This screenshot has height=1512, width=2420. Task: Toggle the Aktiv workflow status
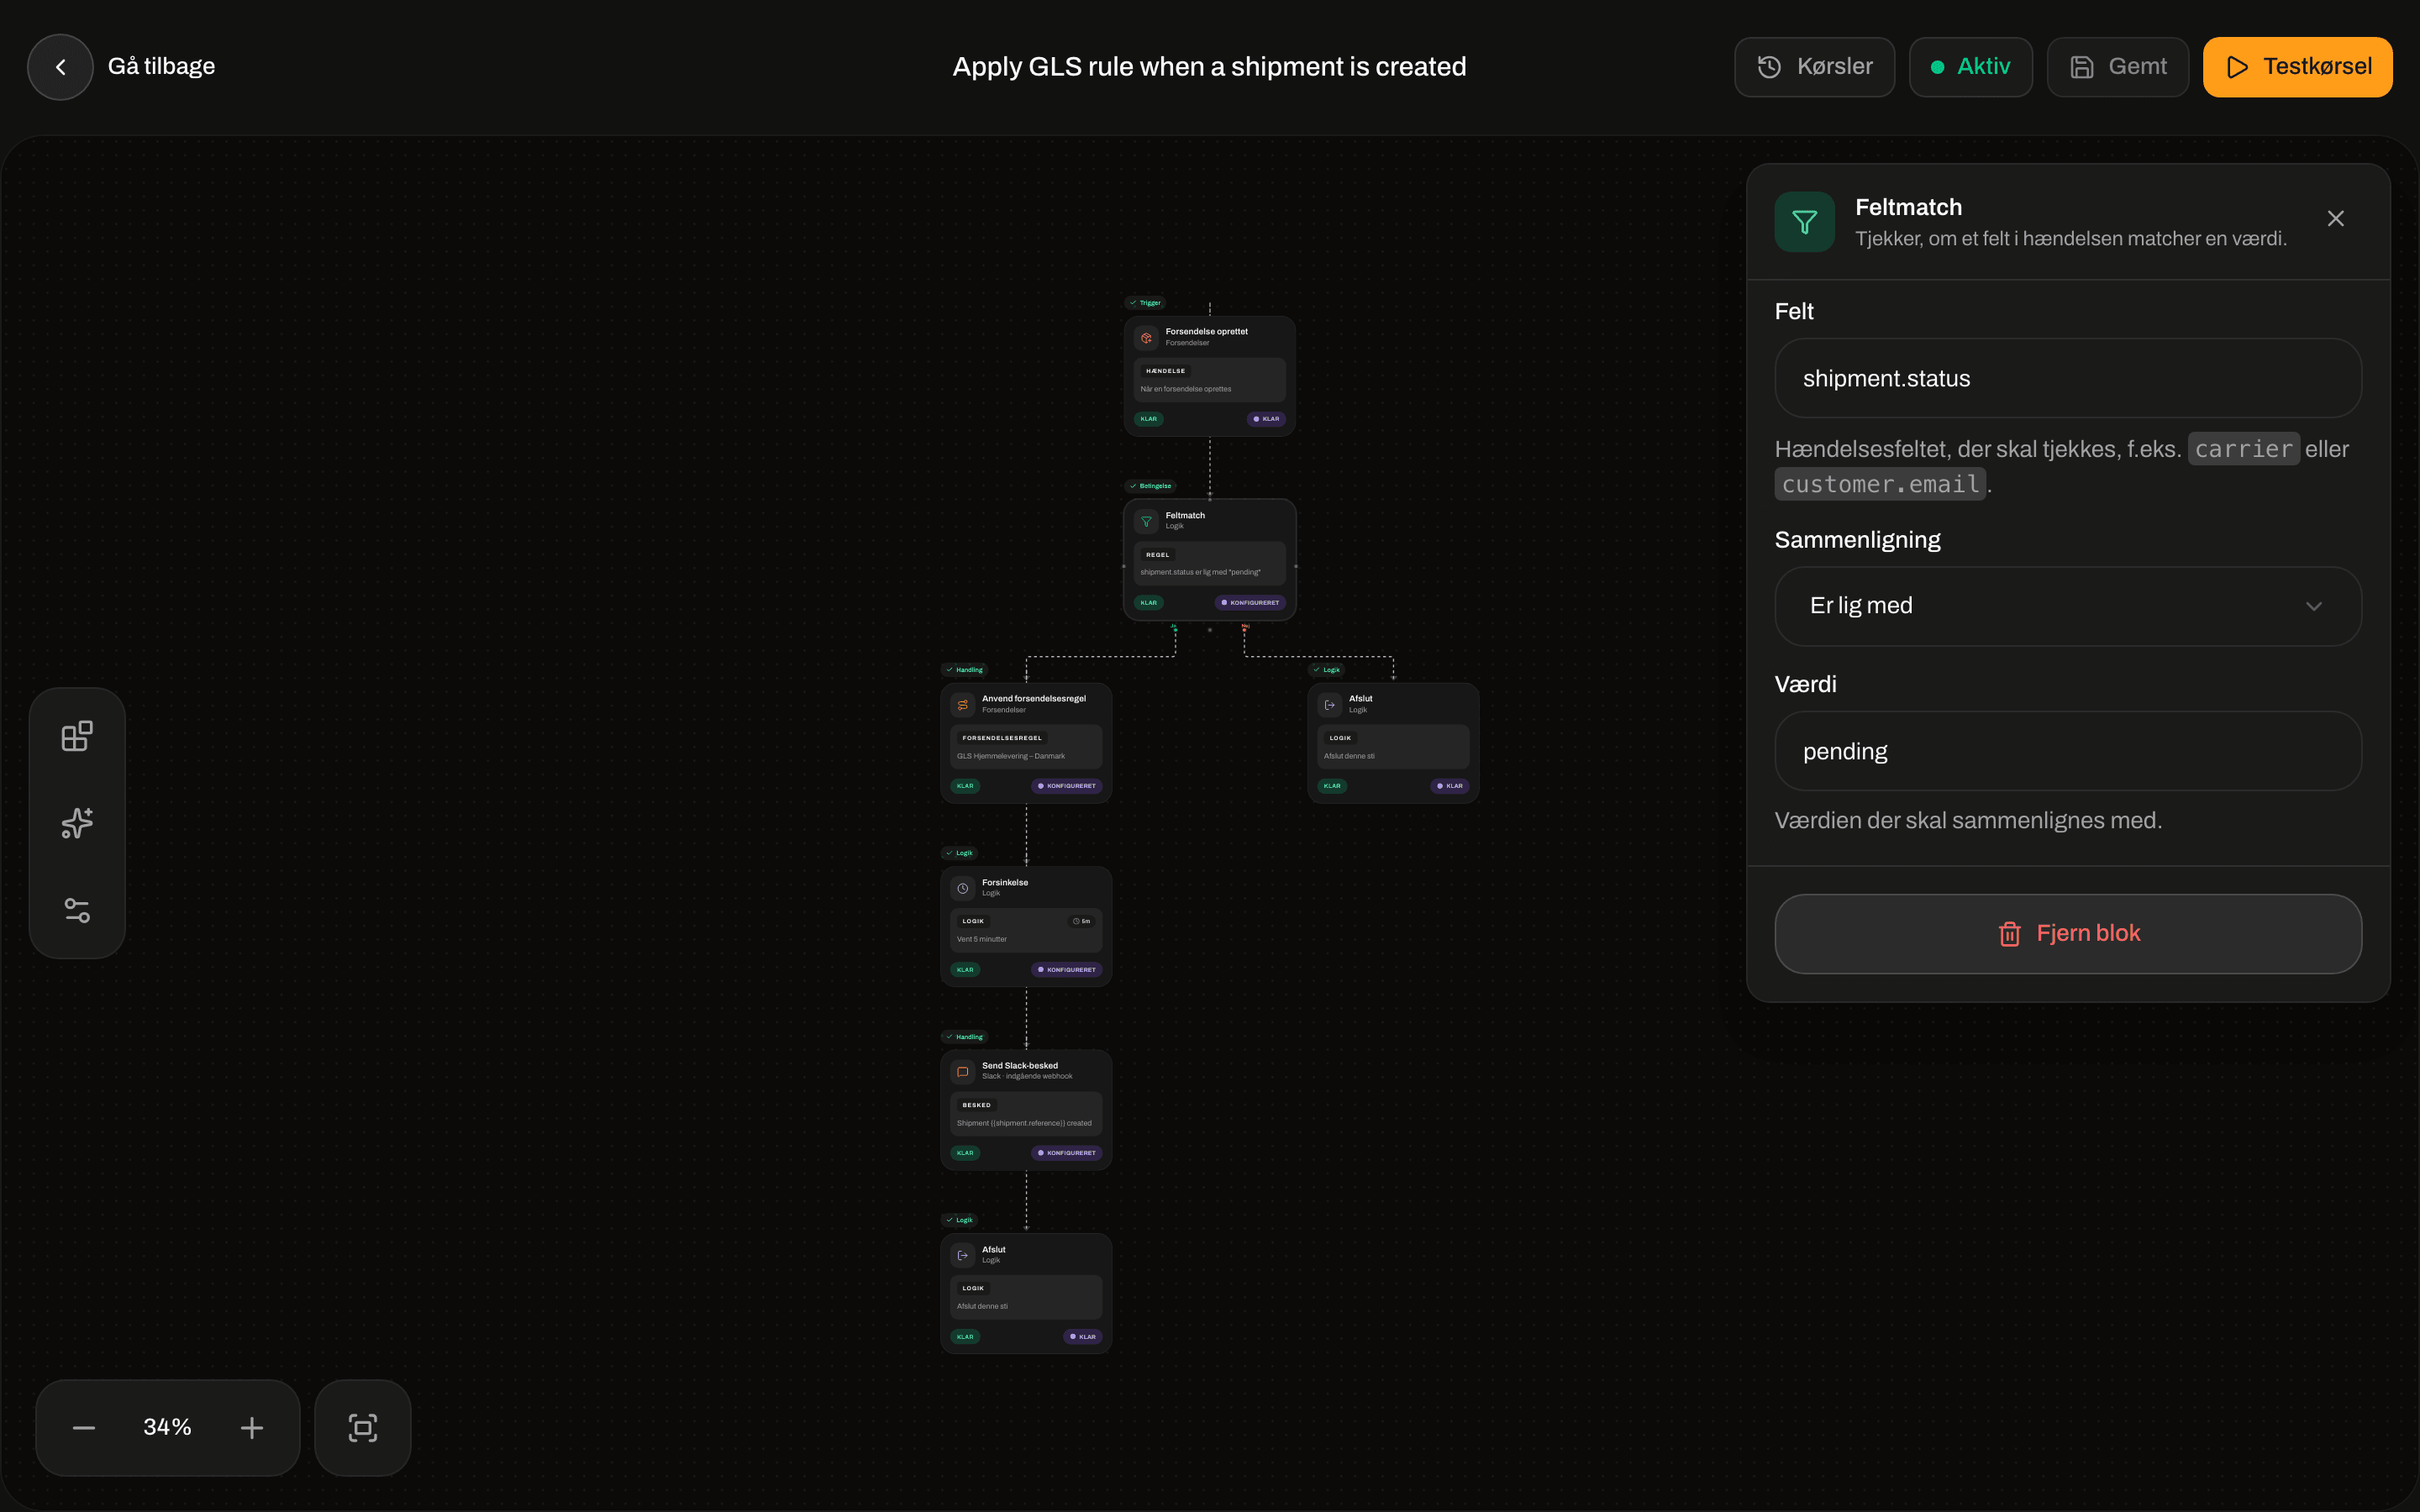click(1970, 67)
